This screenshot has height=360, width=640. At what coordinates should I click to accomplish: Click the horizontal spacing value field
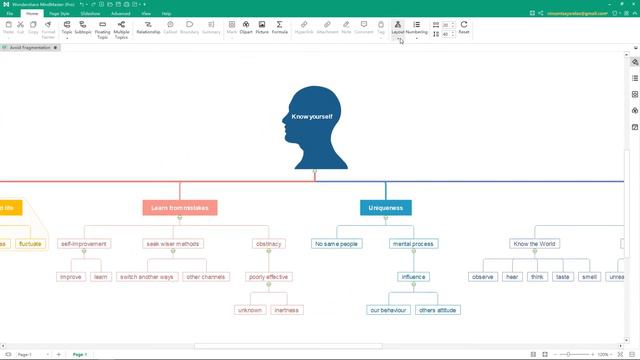tap(446, 25)
